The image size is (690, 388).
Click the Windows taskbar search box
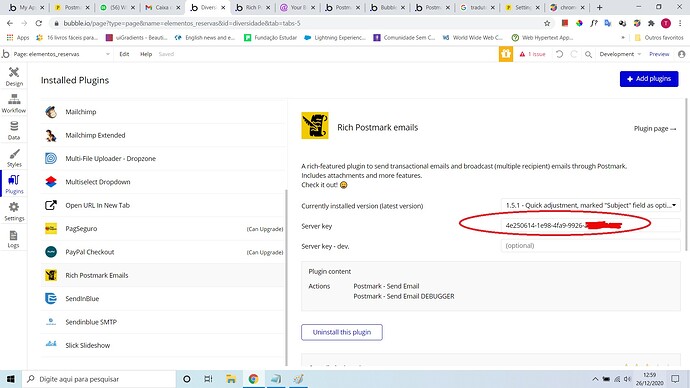(99, 379)
